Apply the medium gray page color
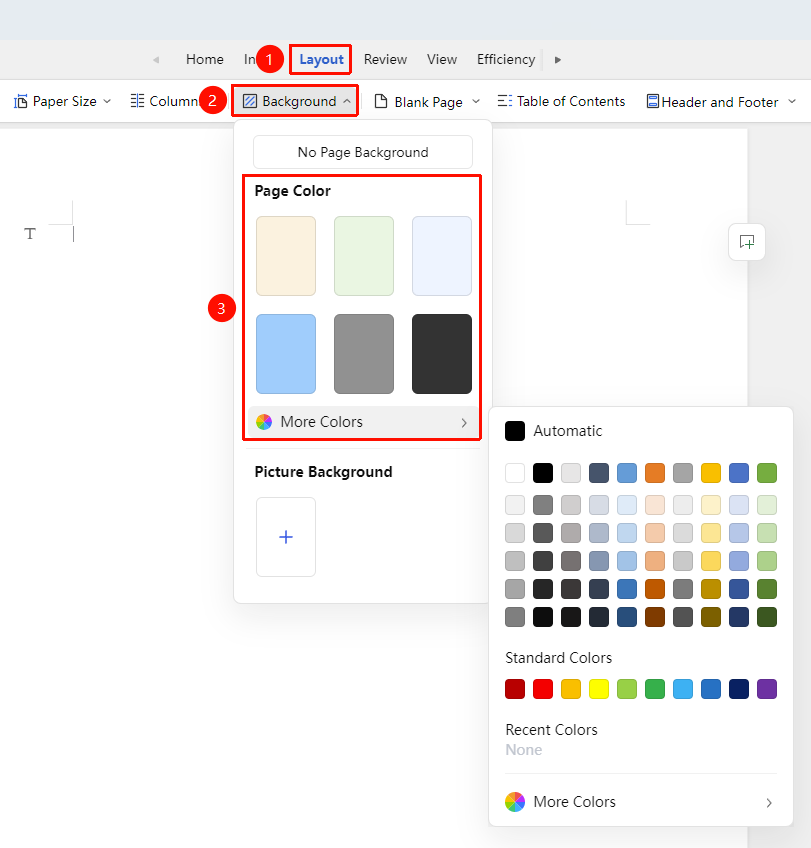The height and width of the screenshot is (848, 811). 364,354
